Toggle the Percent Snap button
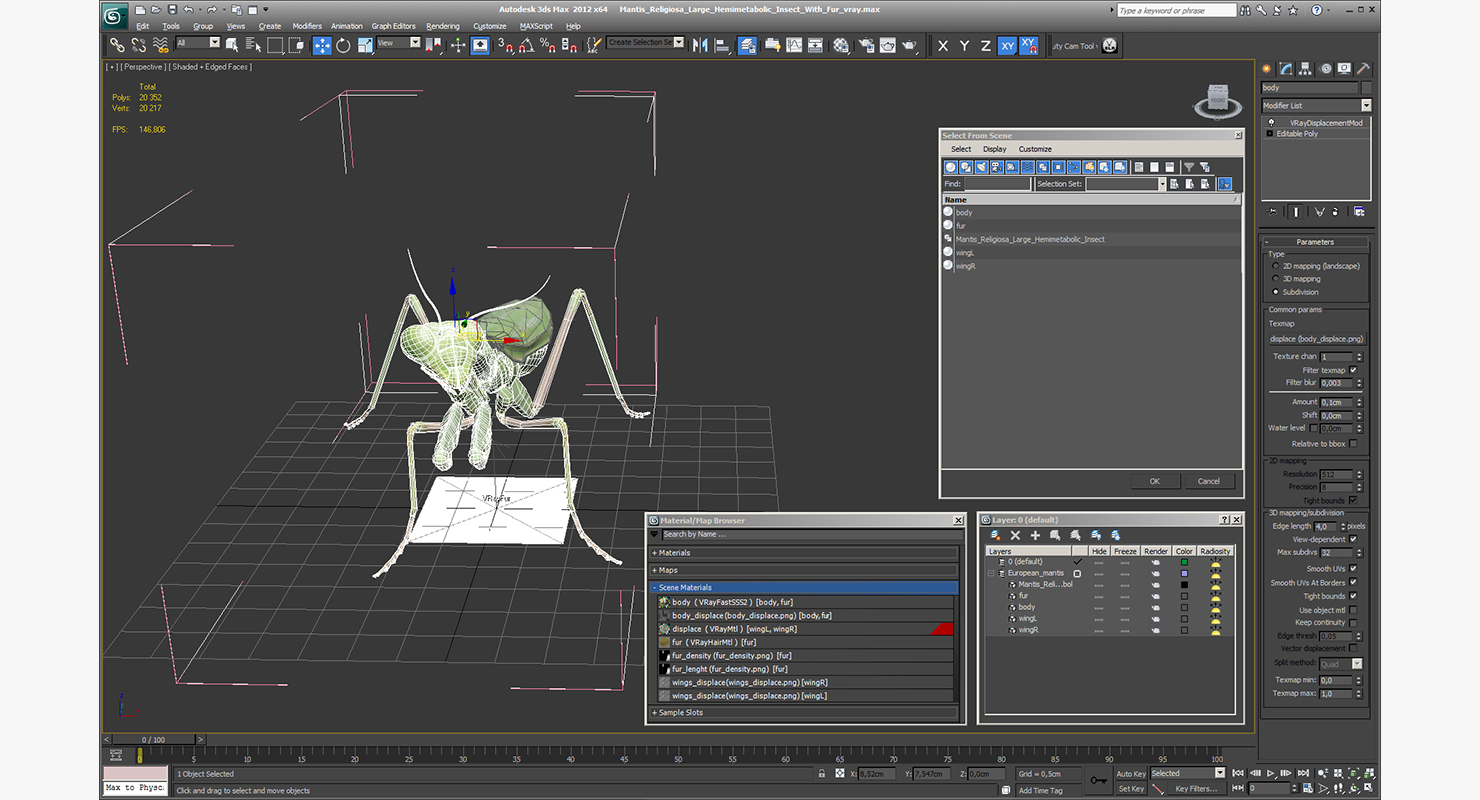 click(x=548, y=45)
